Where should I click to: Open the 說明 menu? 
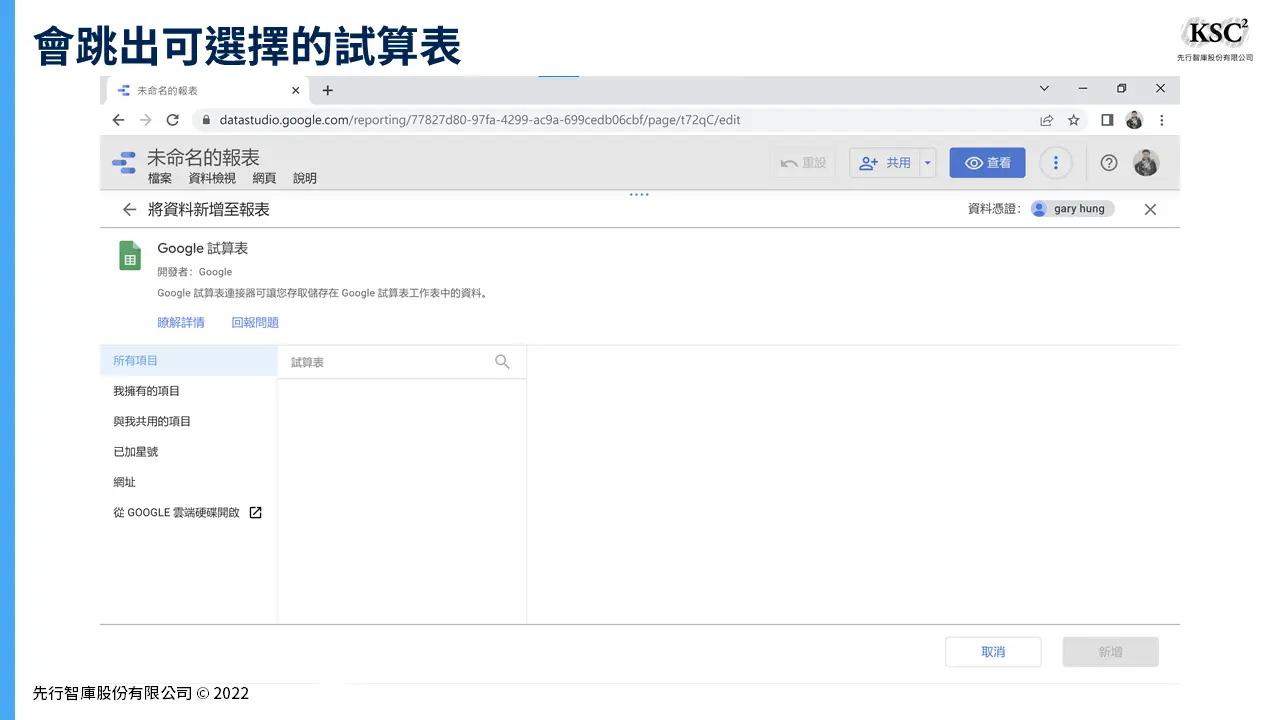point(305,178)
